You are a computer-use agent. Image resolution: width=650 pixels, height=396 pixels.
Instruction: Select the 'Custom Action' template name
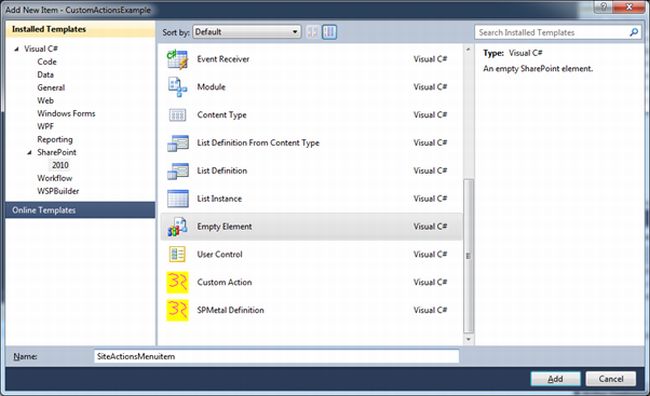[224, 282]
